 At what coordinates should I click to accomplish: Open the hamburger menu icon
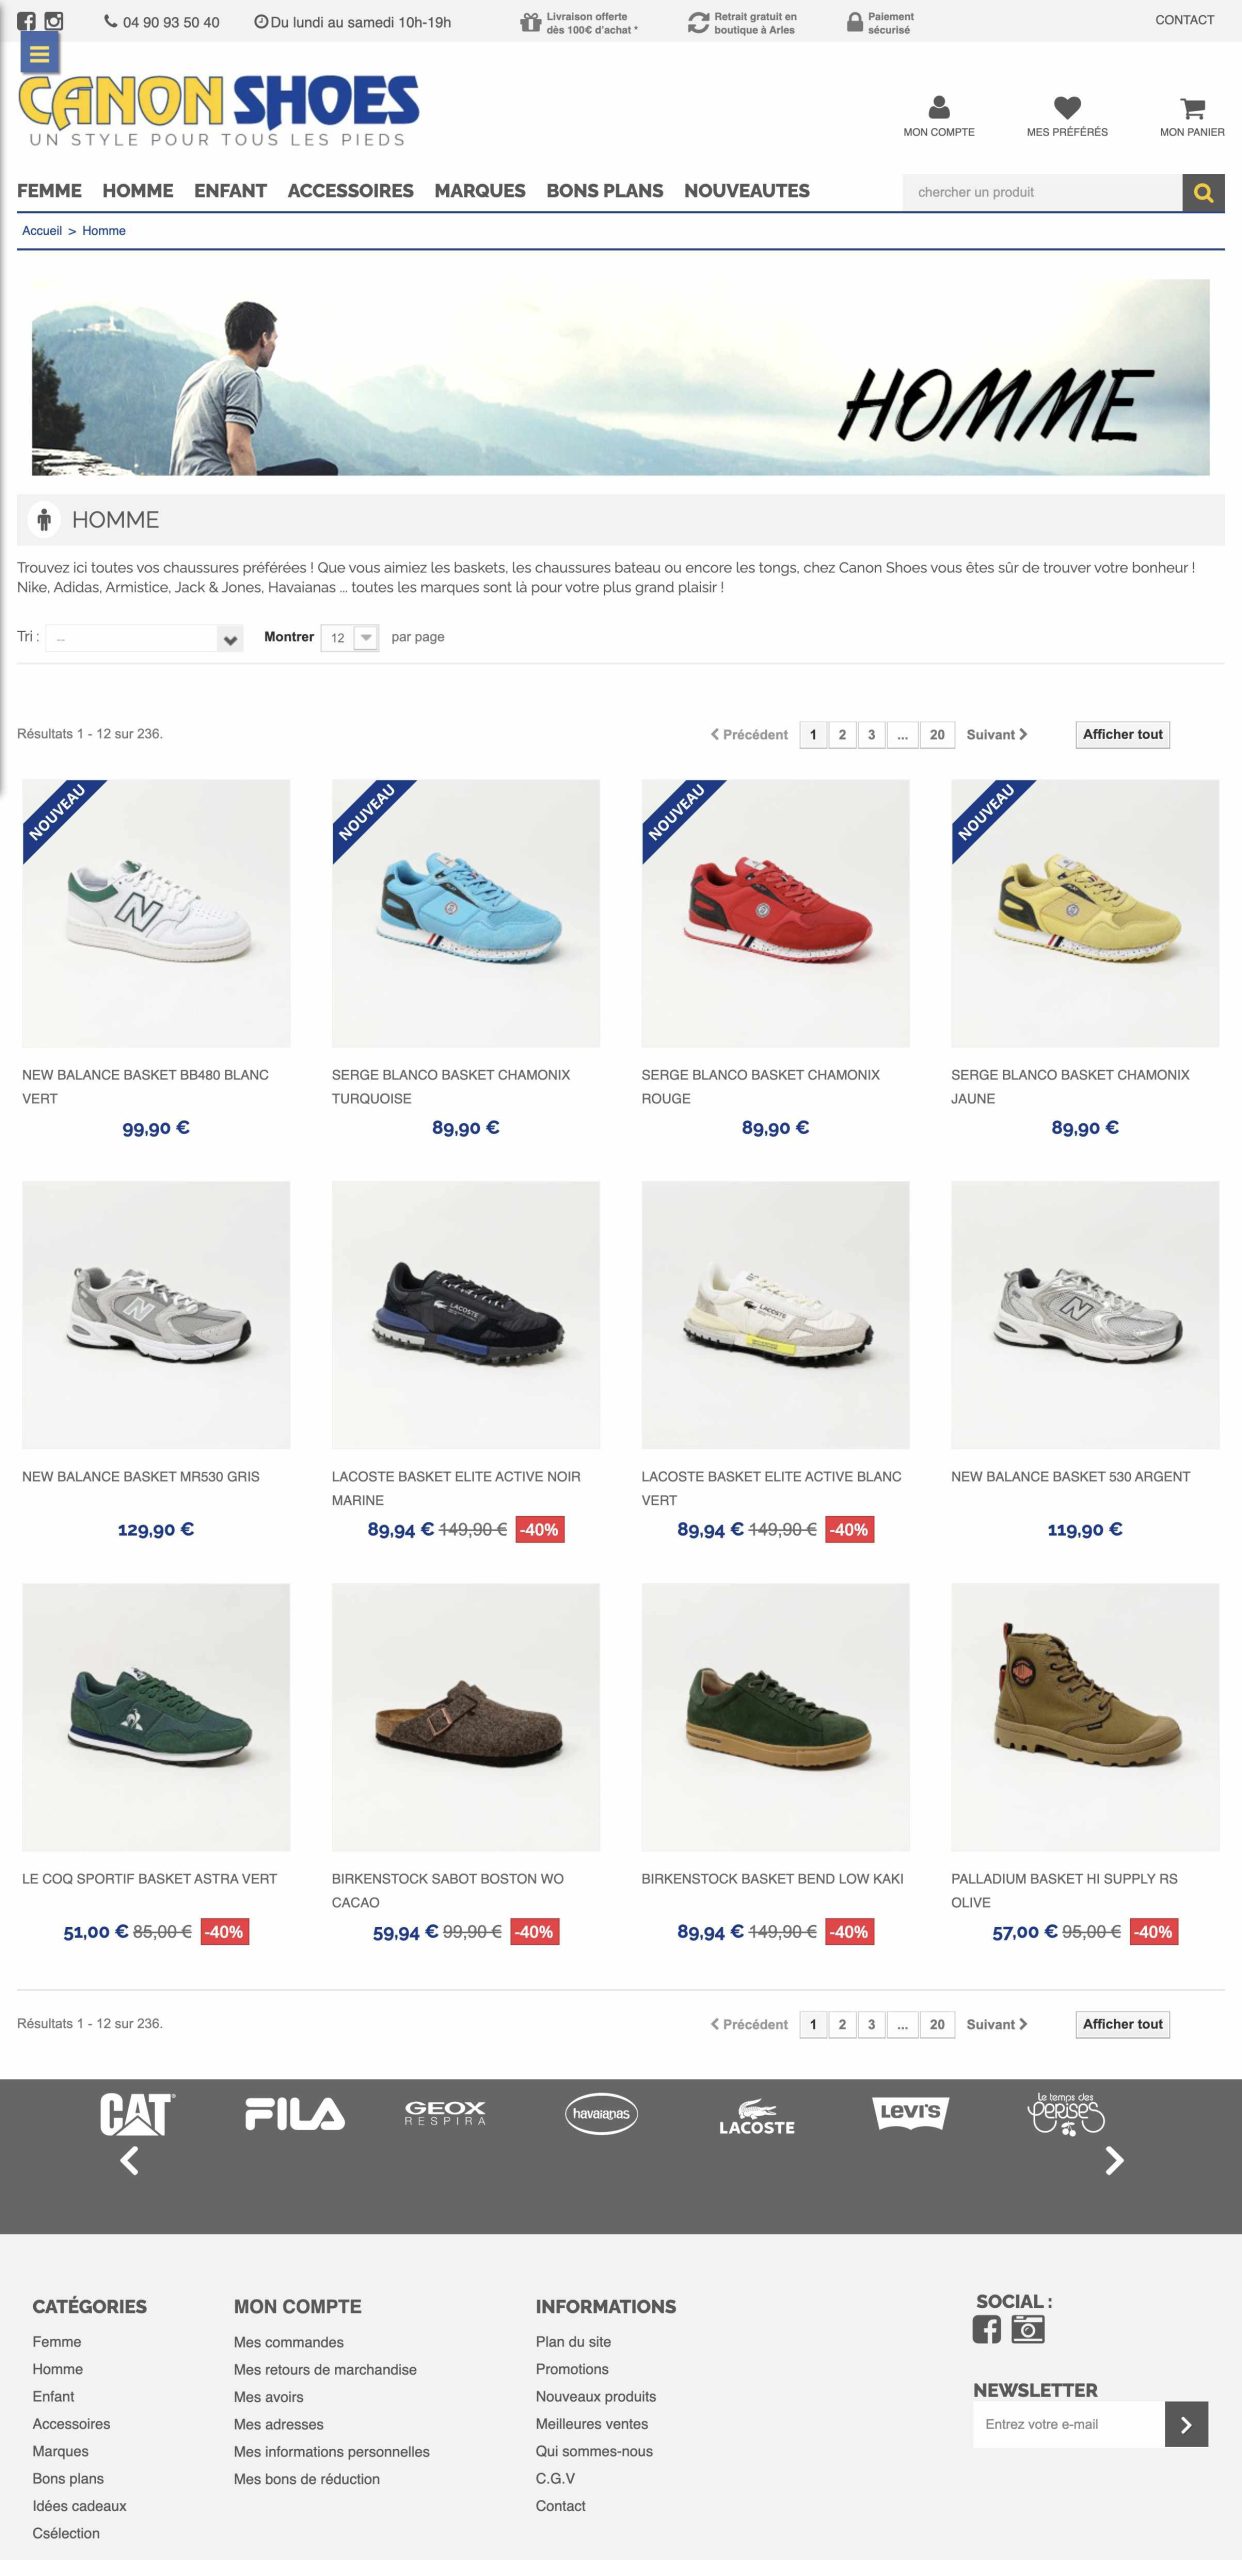coord(40,54)
